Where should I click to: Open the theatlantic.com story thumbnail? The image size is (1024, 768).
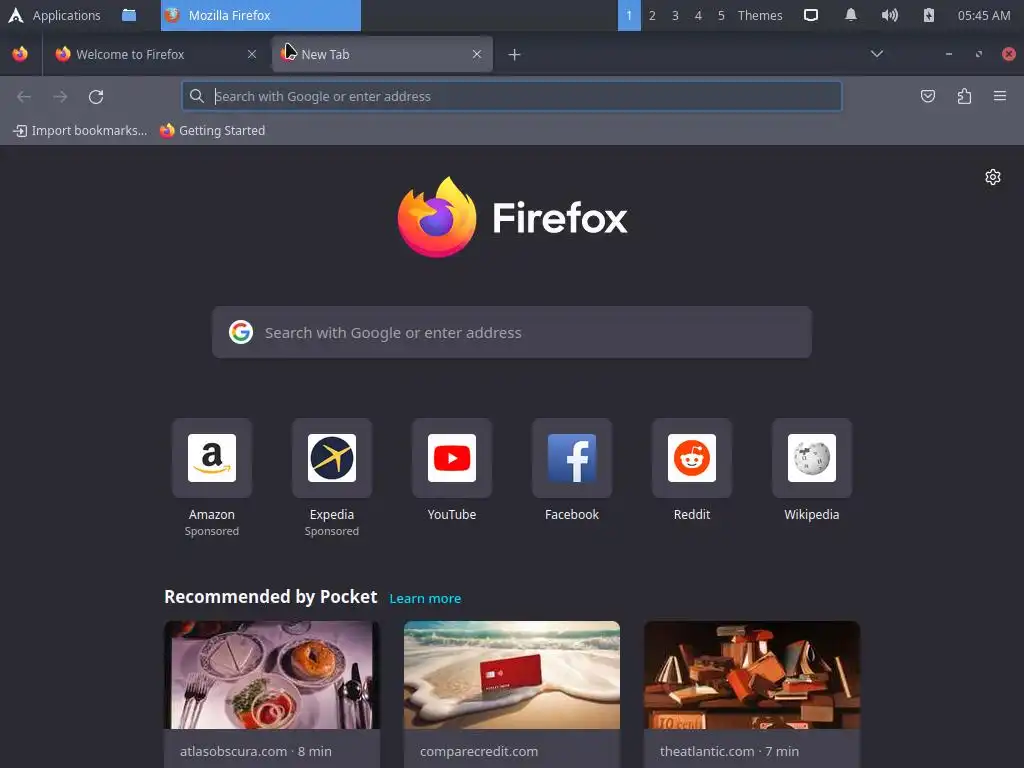(x=752, y=675)
